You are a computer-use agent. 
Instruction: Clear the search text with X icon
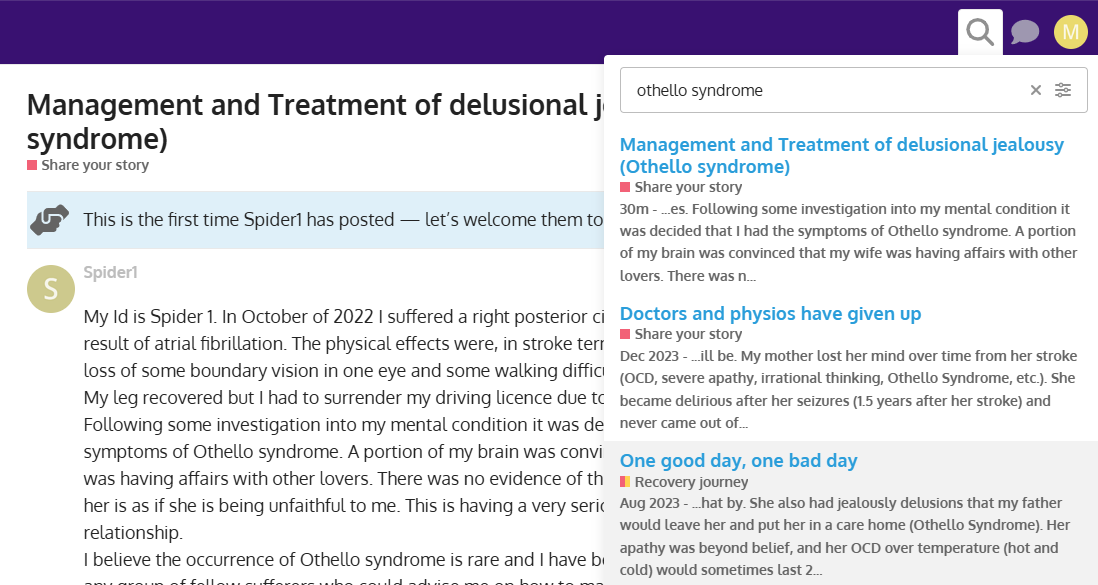tap(1036, 91)
